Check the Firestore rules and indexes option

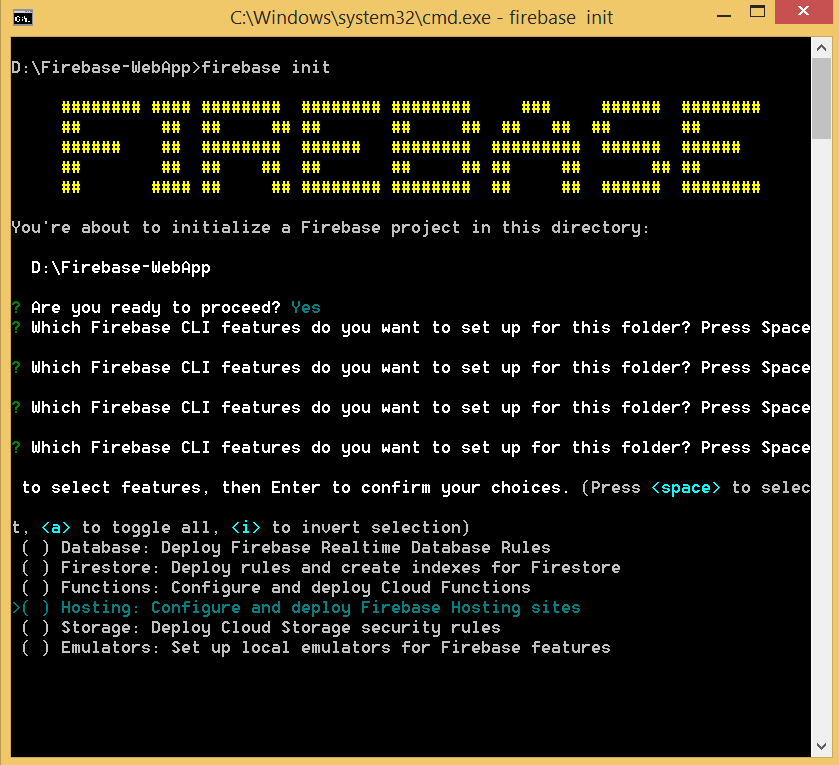tap(34, 567)
